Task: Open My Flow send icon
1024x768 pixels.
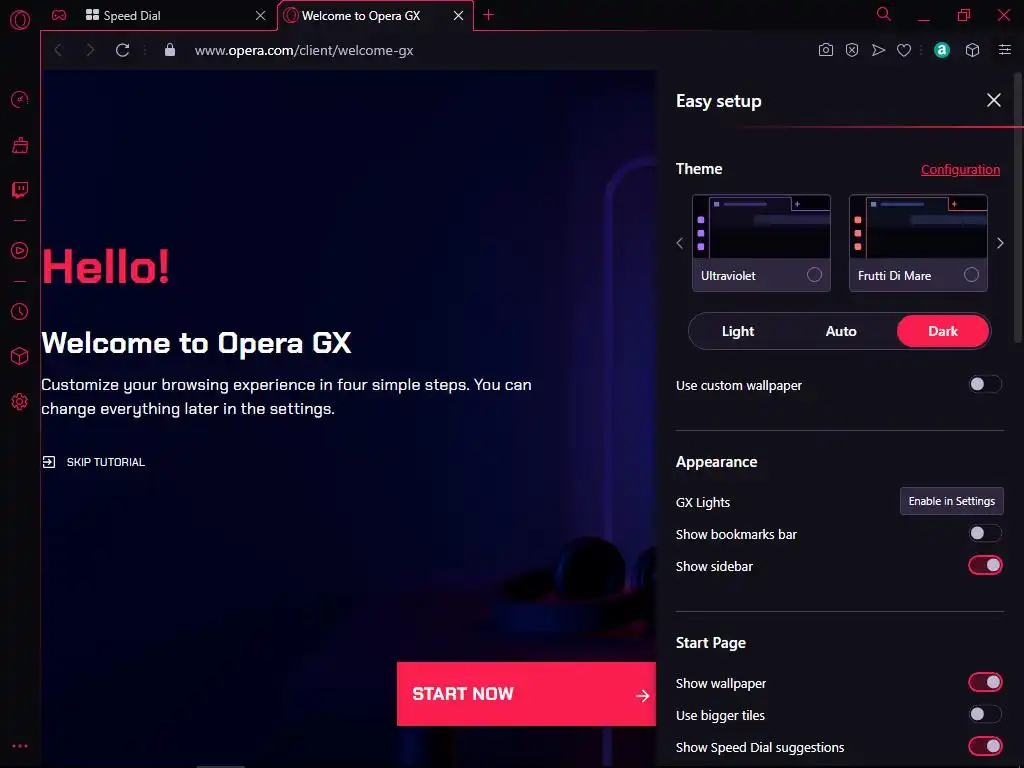Action: click(x=878, y=50)
